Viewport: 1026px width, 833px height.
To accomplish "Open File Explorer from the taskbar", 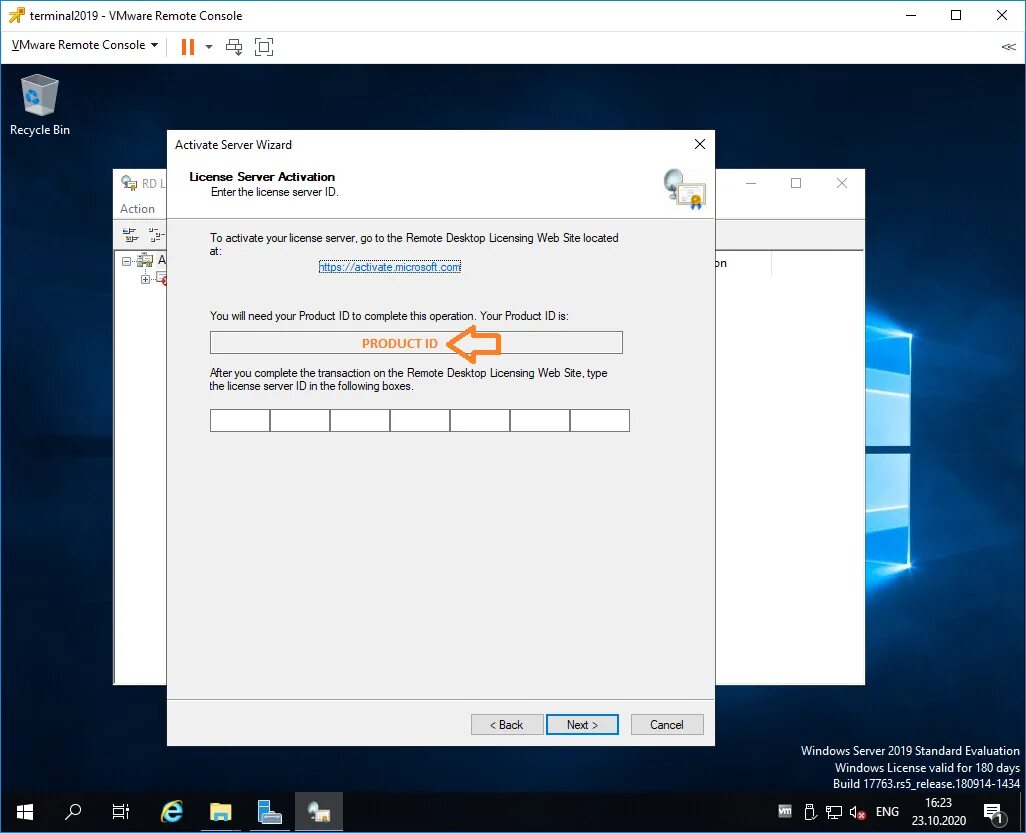I will point(221,812).
